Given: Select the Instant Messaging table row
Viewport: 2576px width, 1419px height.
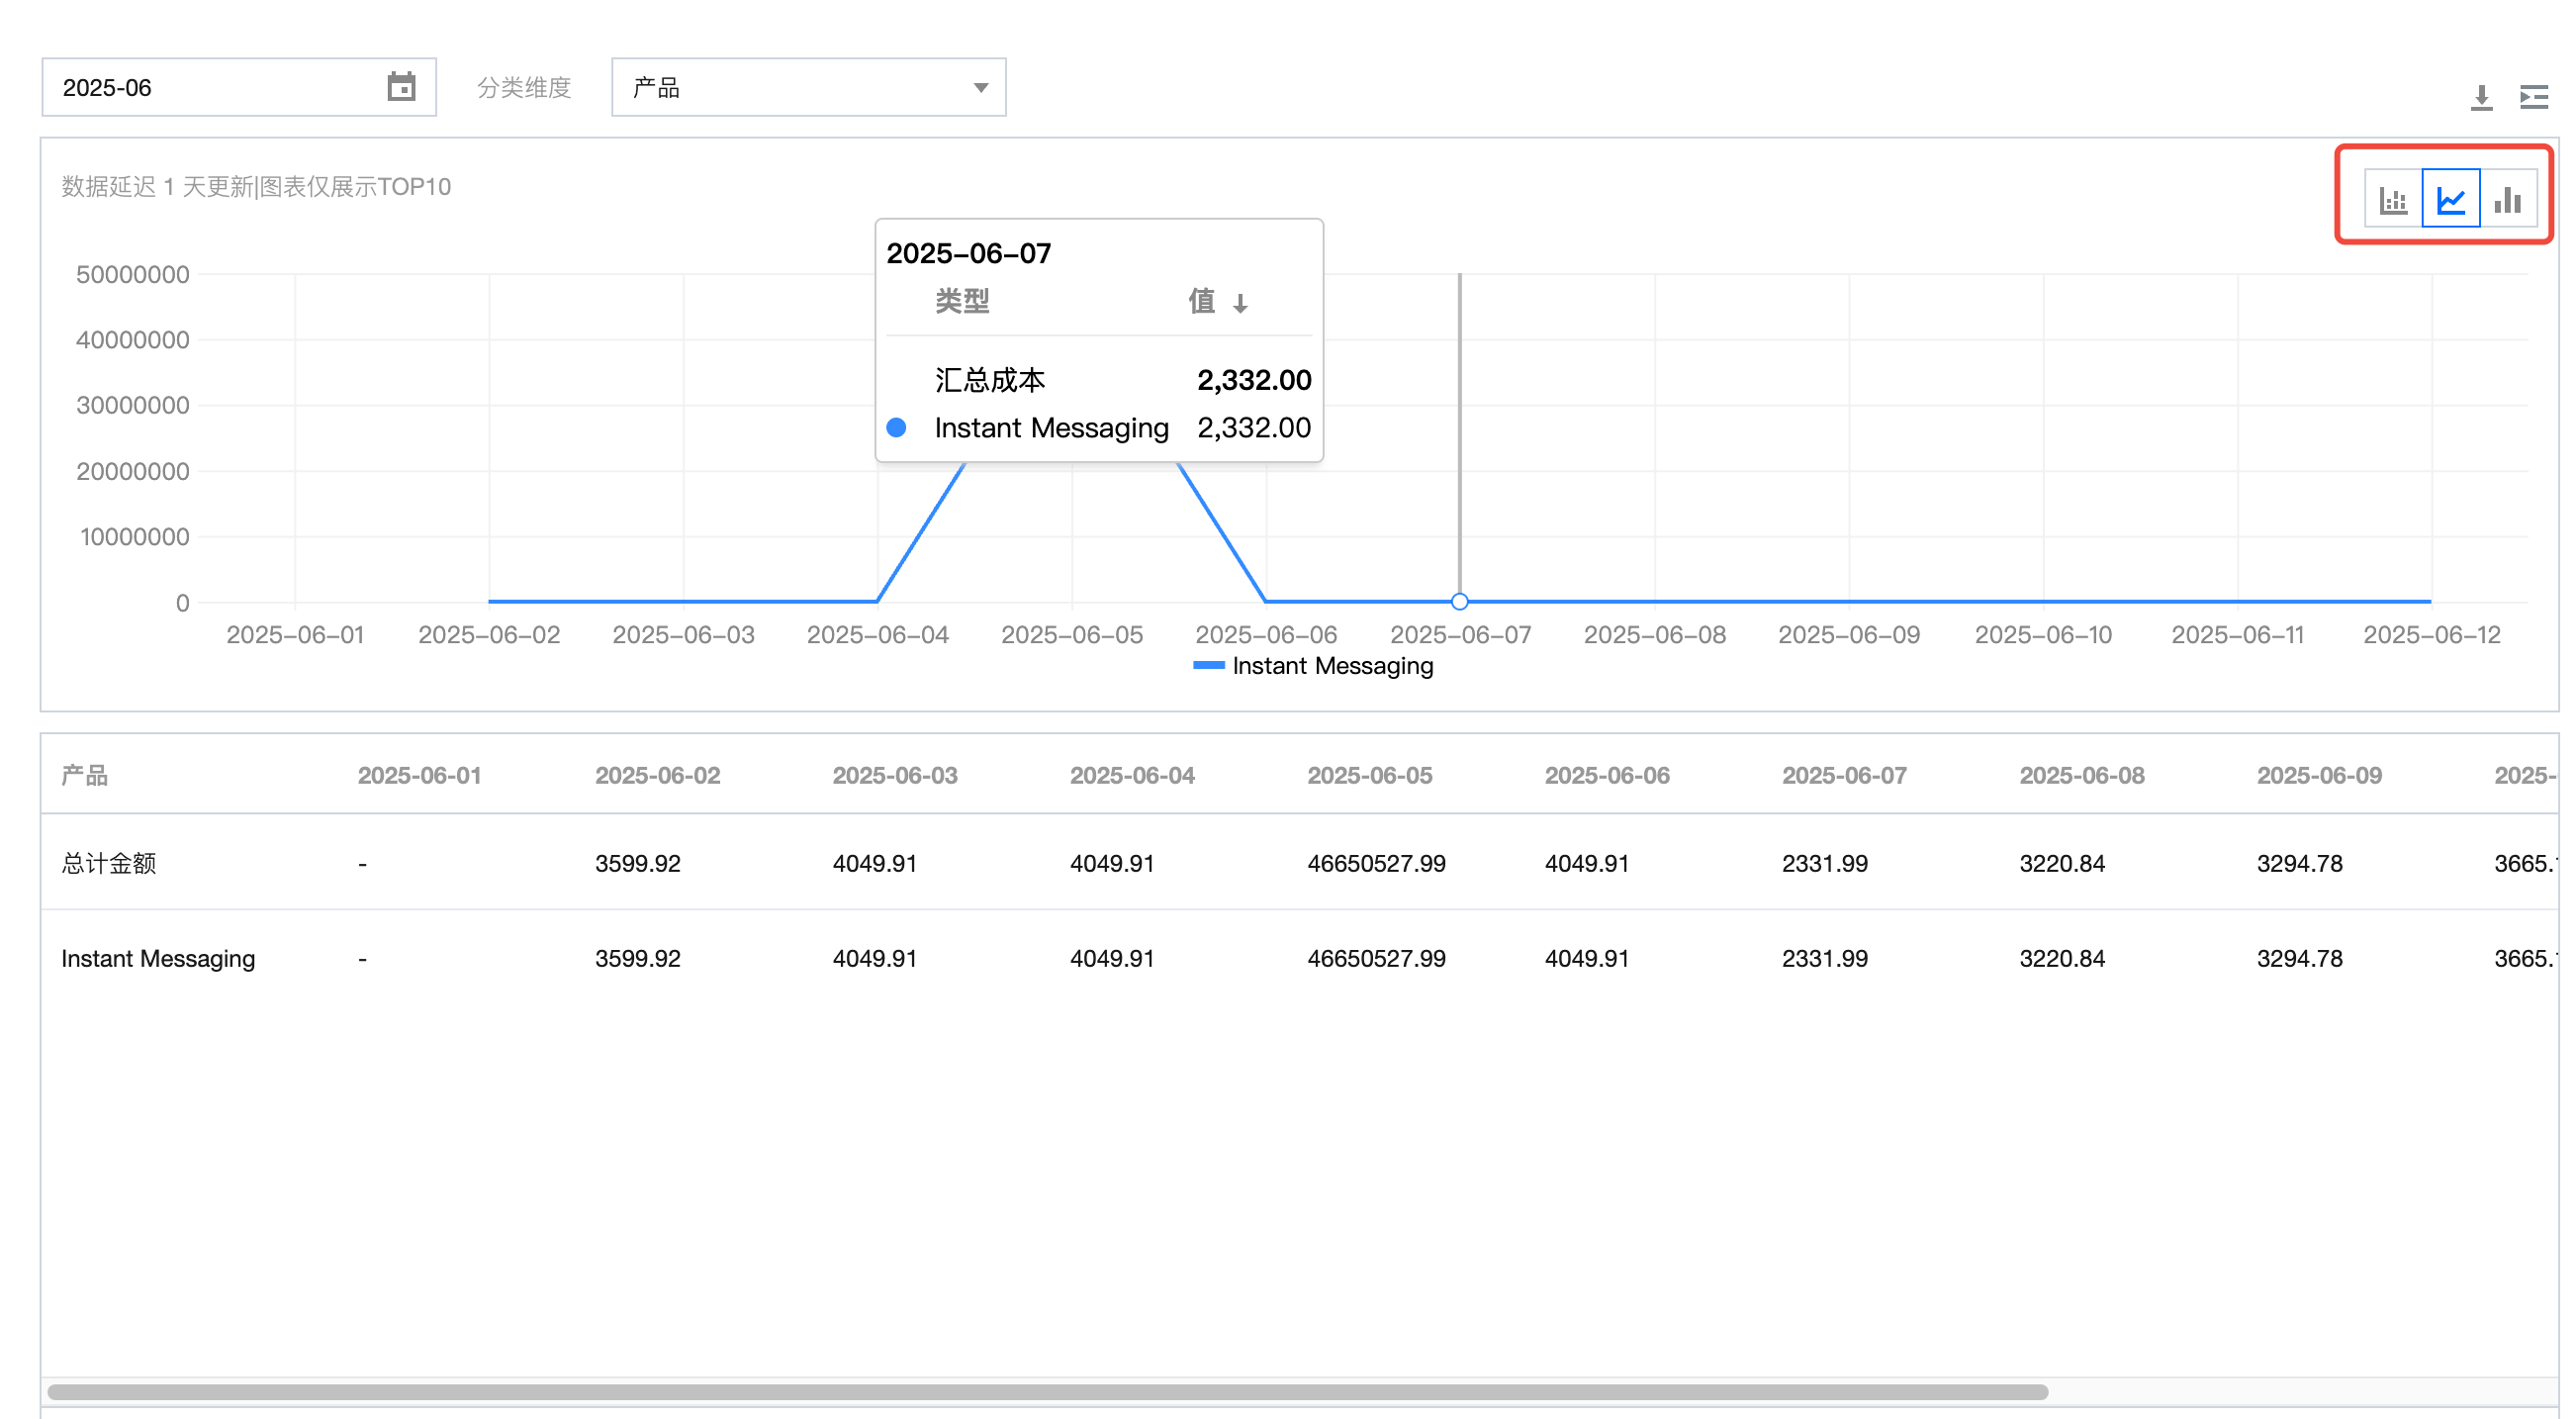Looking at the screenshot, I should tap(158, 958).
